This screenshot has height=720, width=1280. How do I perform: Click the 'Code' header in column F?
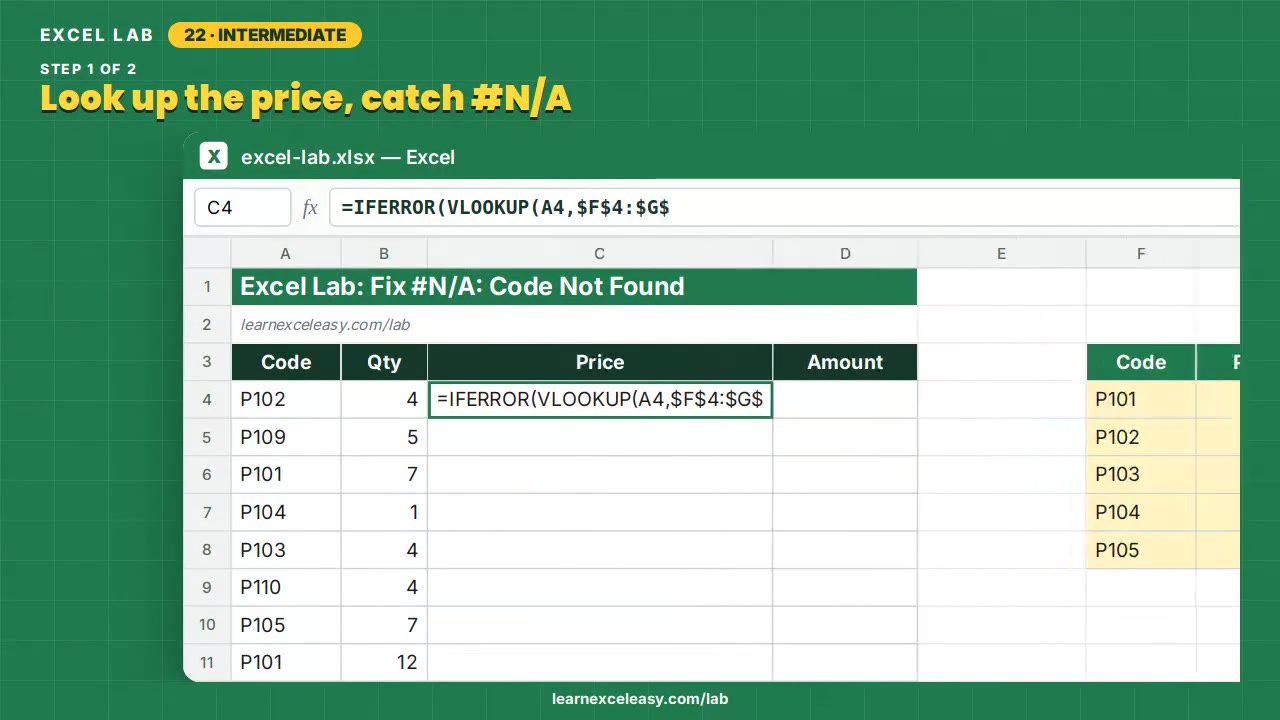1141,362
